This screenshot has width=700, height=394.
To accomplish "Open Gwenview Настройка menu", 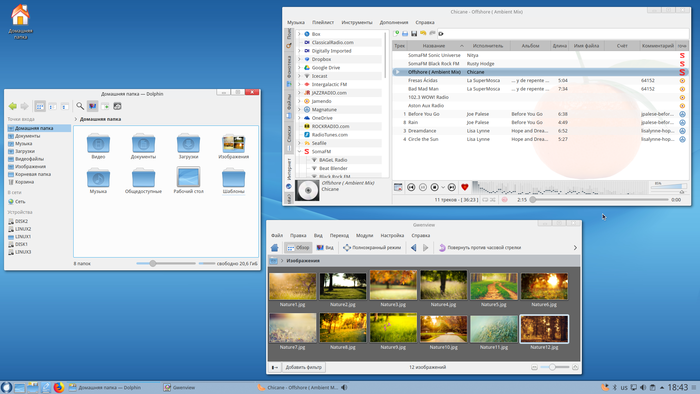I will (392, 236).
